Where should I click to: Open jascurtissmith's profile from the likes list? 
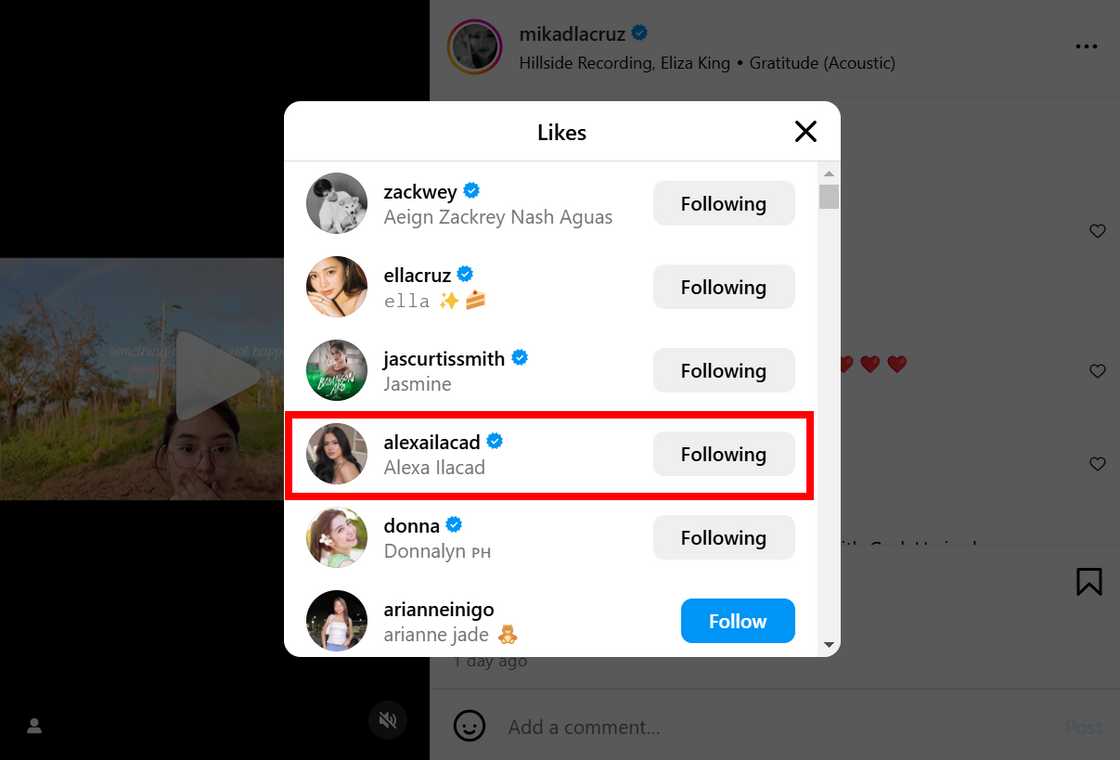click(x=446, y=357)
